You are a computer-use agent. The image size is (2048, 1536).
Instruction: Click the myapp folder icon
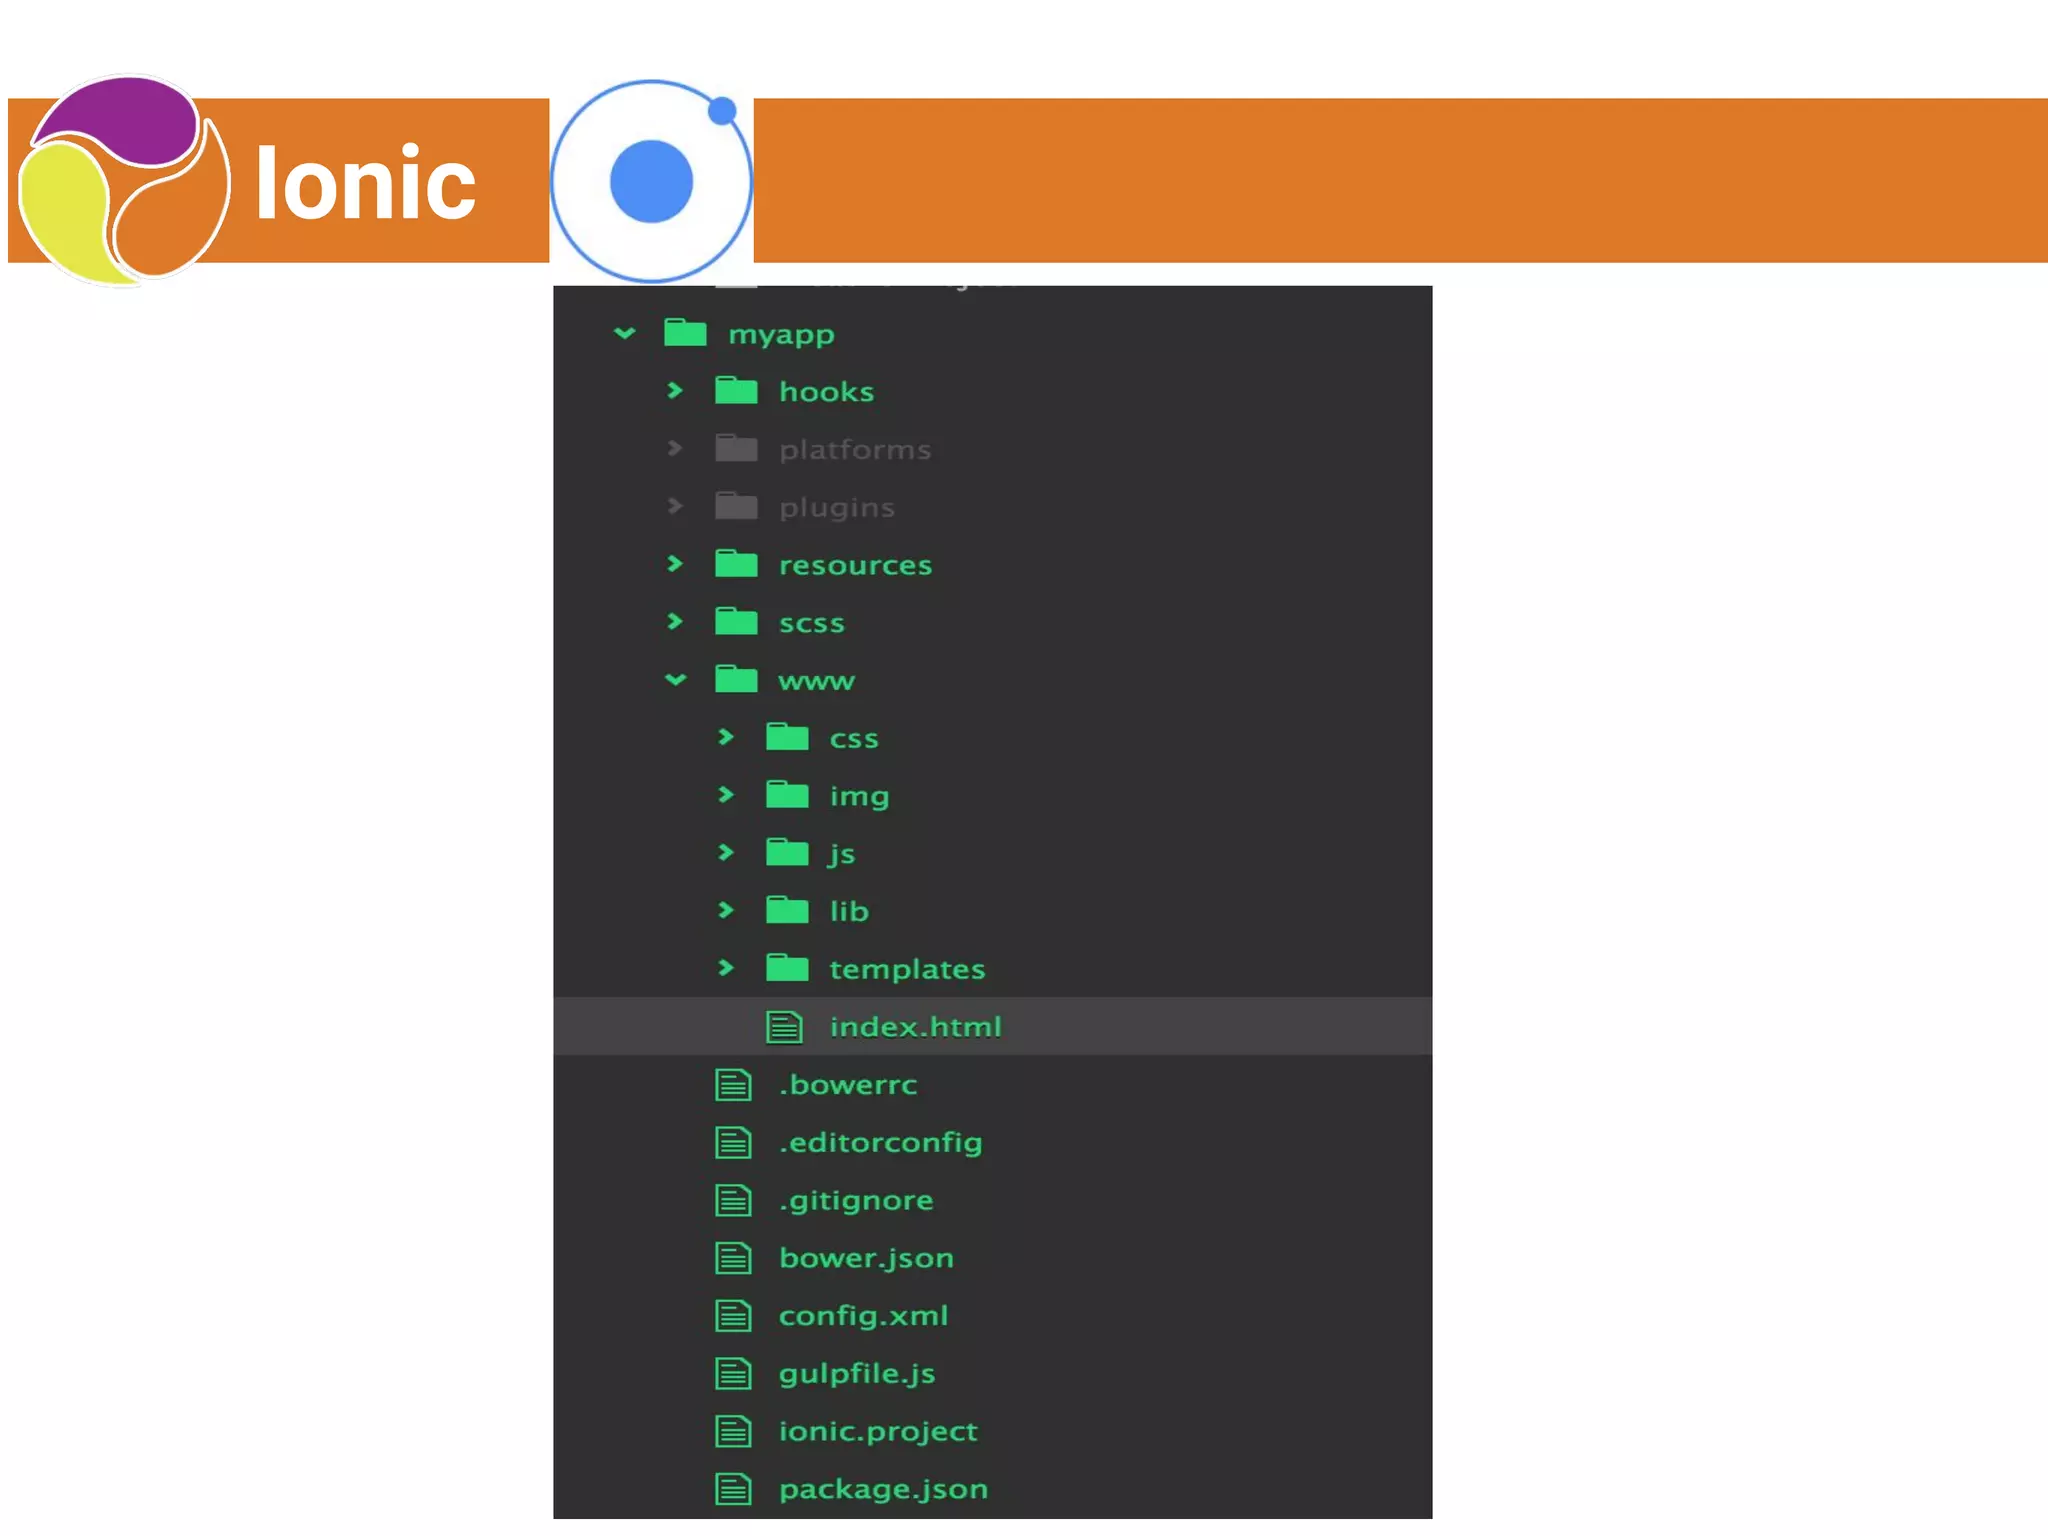686,332
